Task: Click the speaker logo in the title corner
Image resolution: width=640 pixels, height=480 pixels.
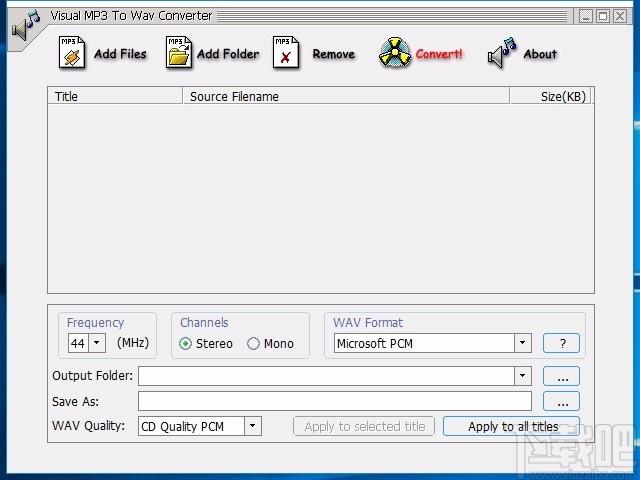Action: click(25, 25)
